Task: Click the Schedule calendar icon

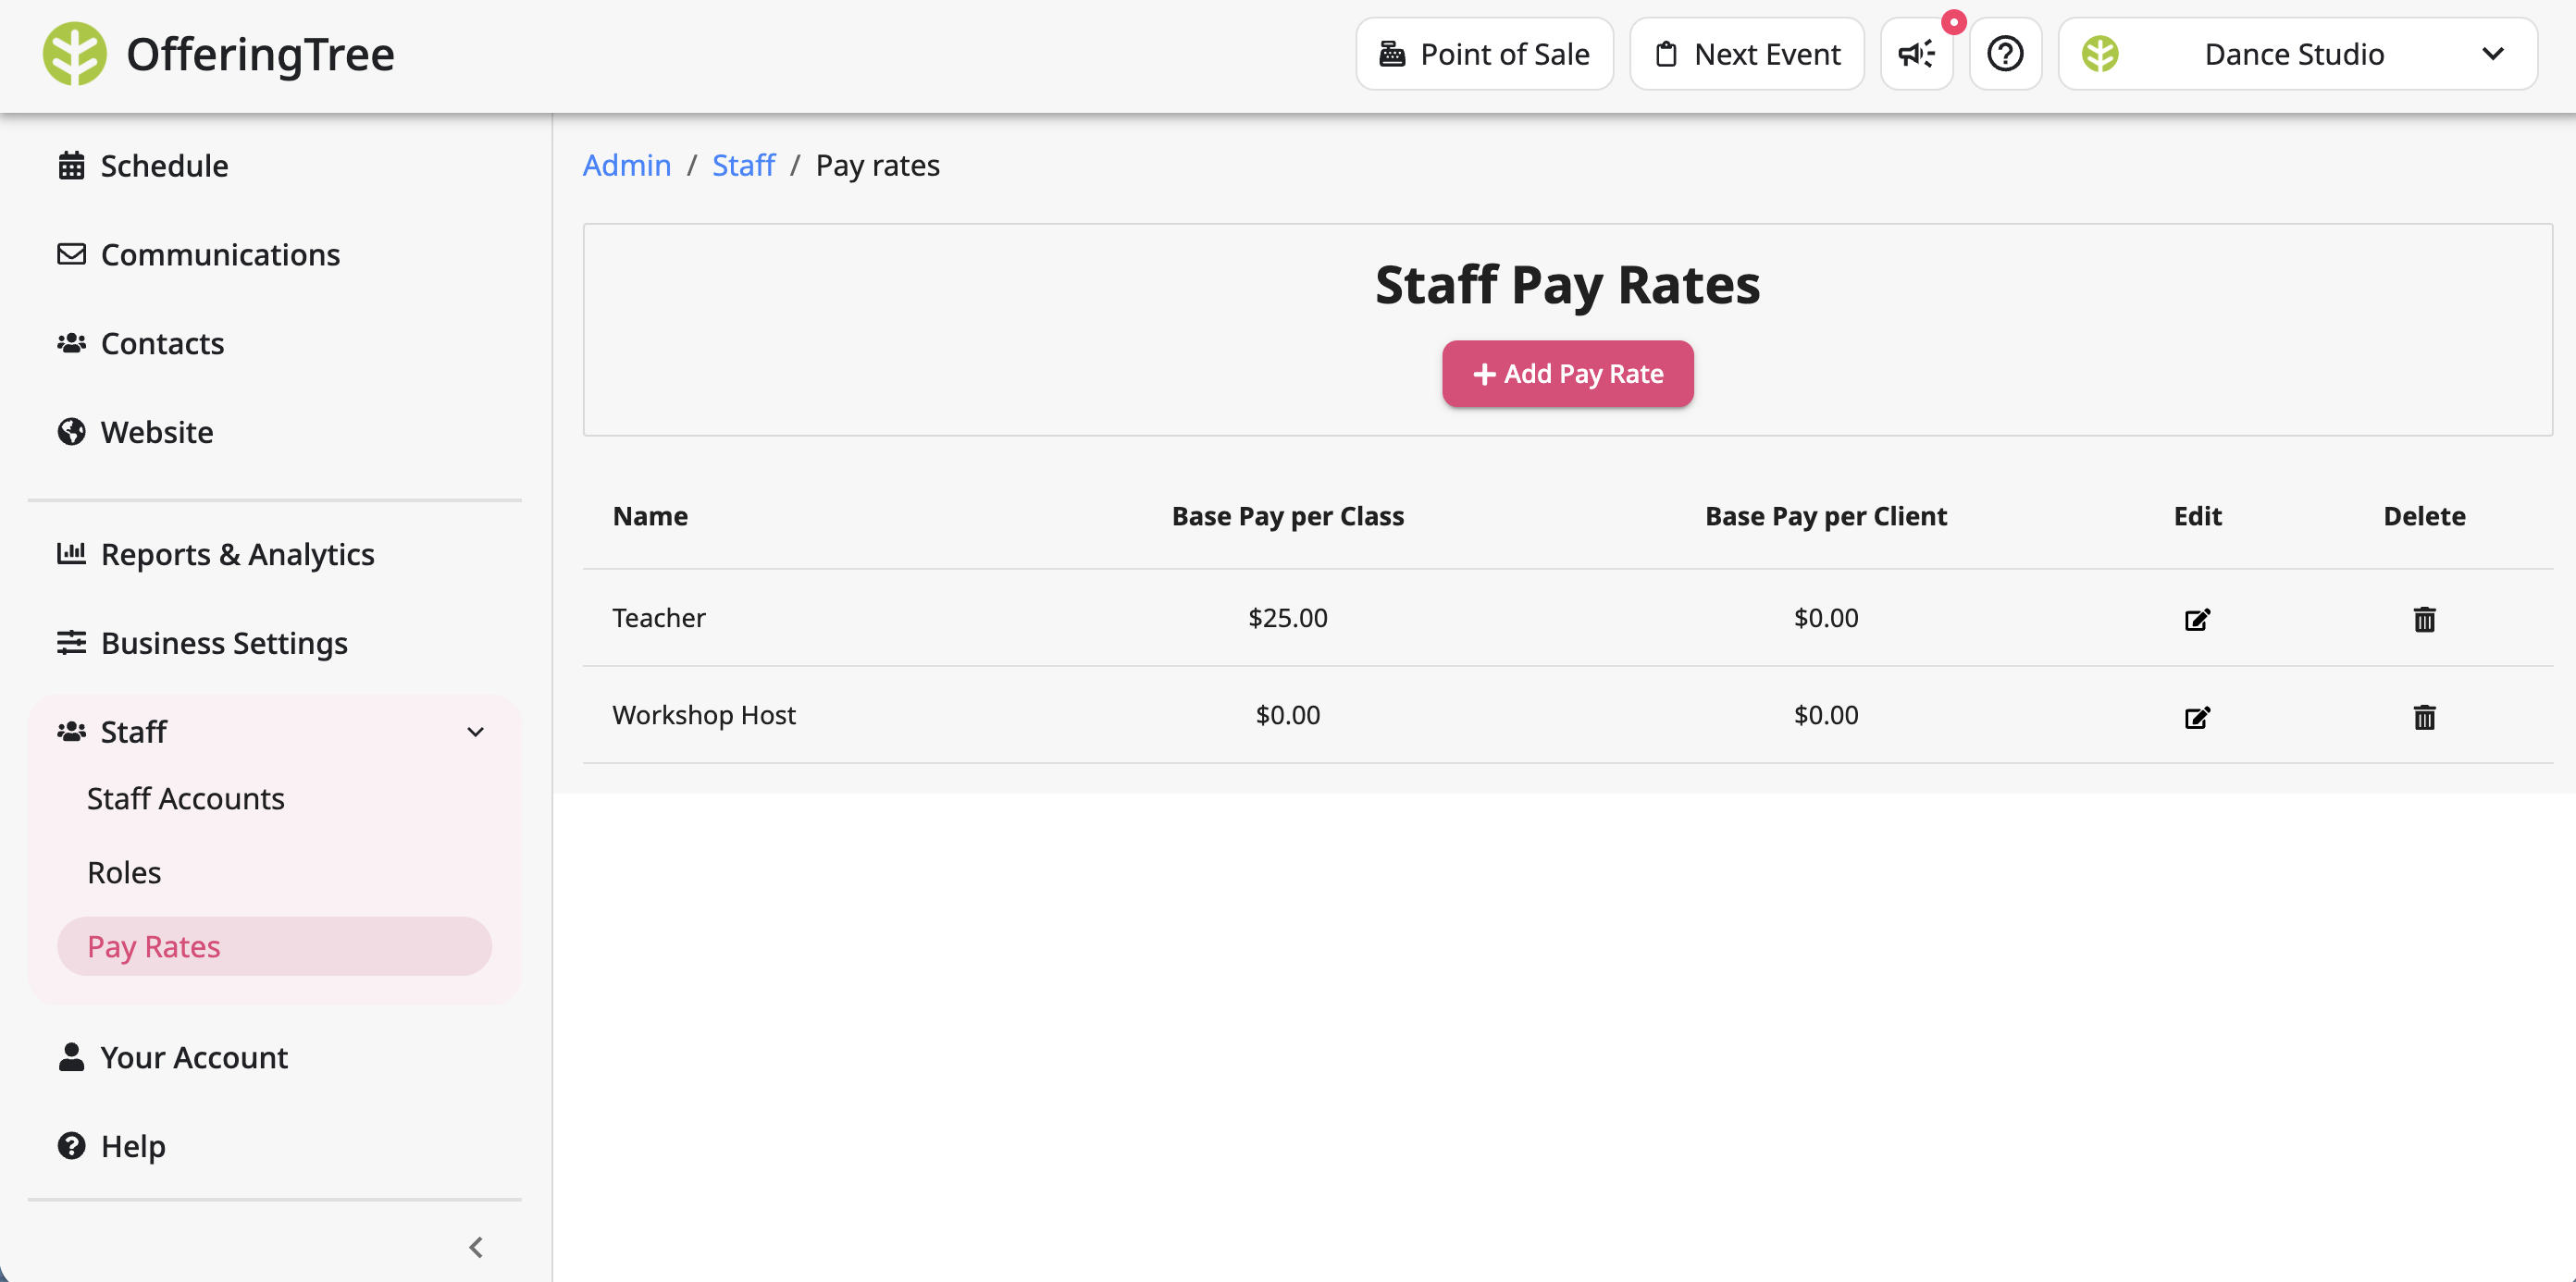Action: (71, 166)
